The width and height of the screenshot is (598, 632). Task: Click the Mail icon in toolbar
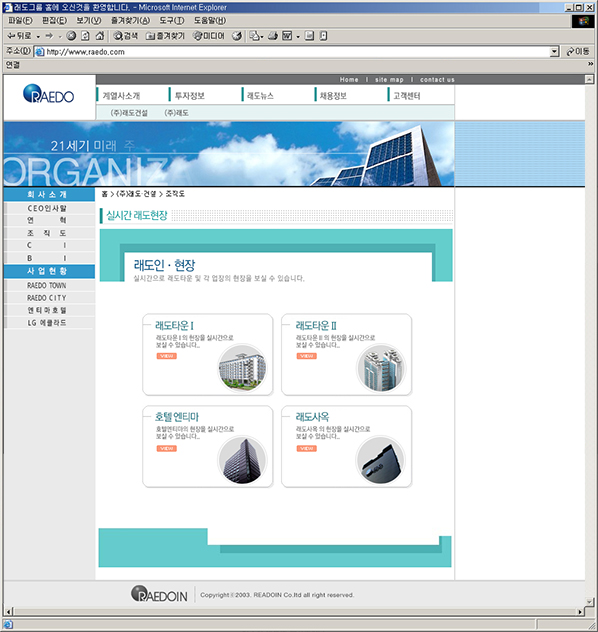coord(254,36)
